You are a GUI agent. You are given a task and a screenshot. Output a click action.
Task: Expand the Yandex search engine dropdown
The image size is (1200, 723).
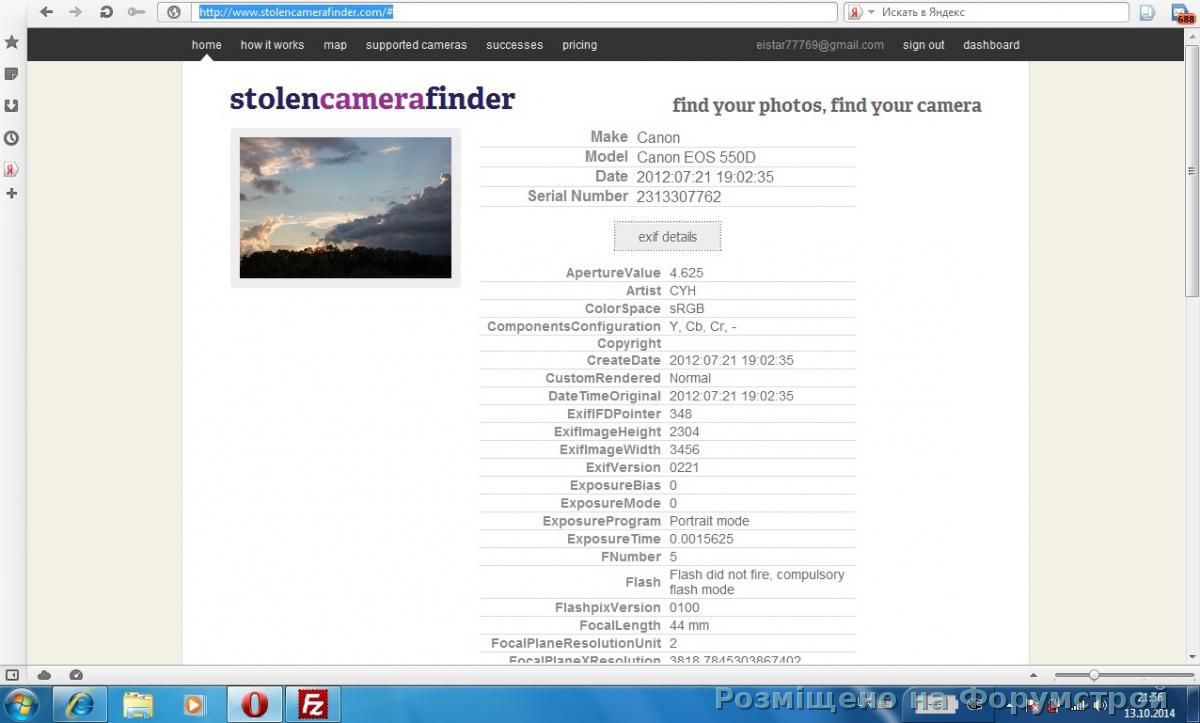pos(871,12)
